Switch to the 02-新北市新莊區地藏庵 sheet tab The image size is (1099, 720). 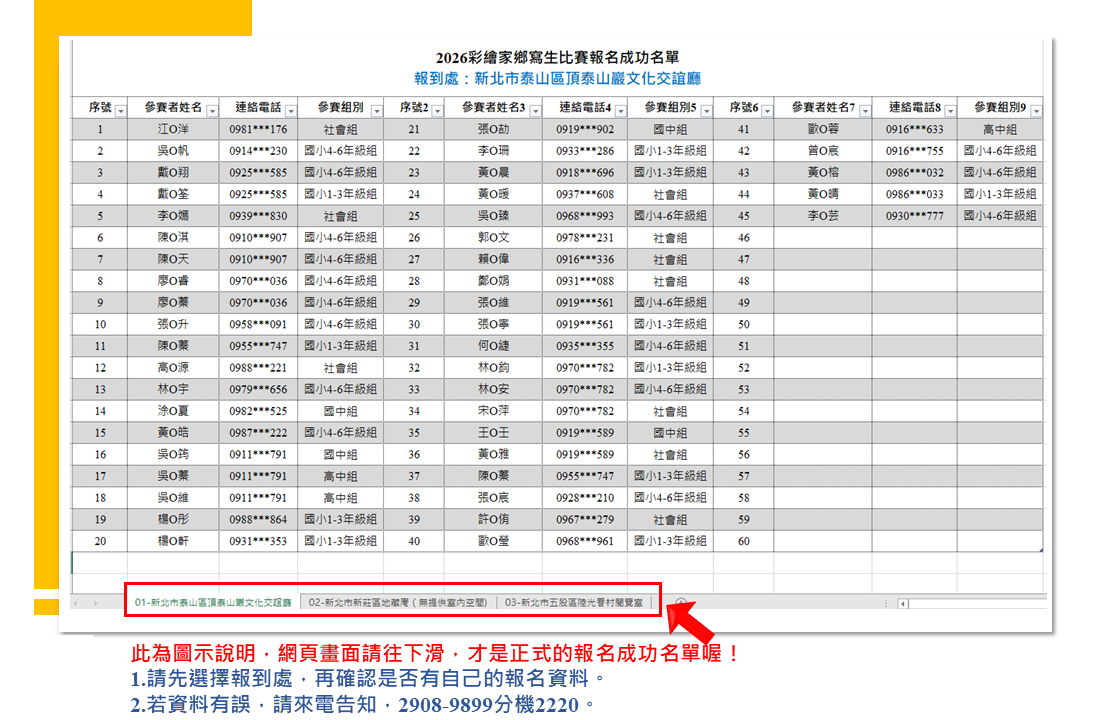398,603
